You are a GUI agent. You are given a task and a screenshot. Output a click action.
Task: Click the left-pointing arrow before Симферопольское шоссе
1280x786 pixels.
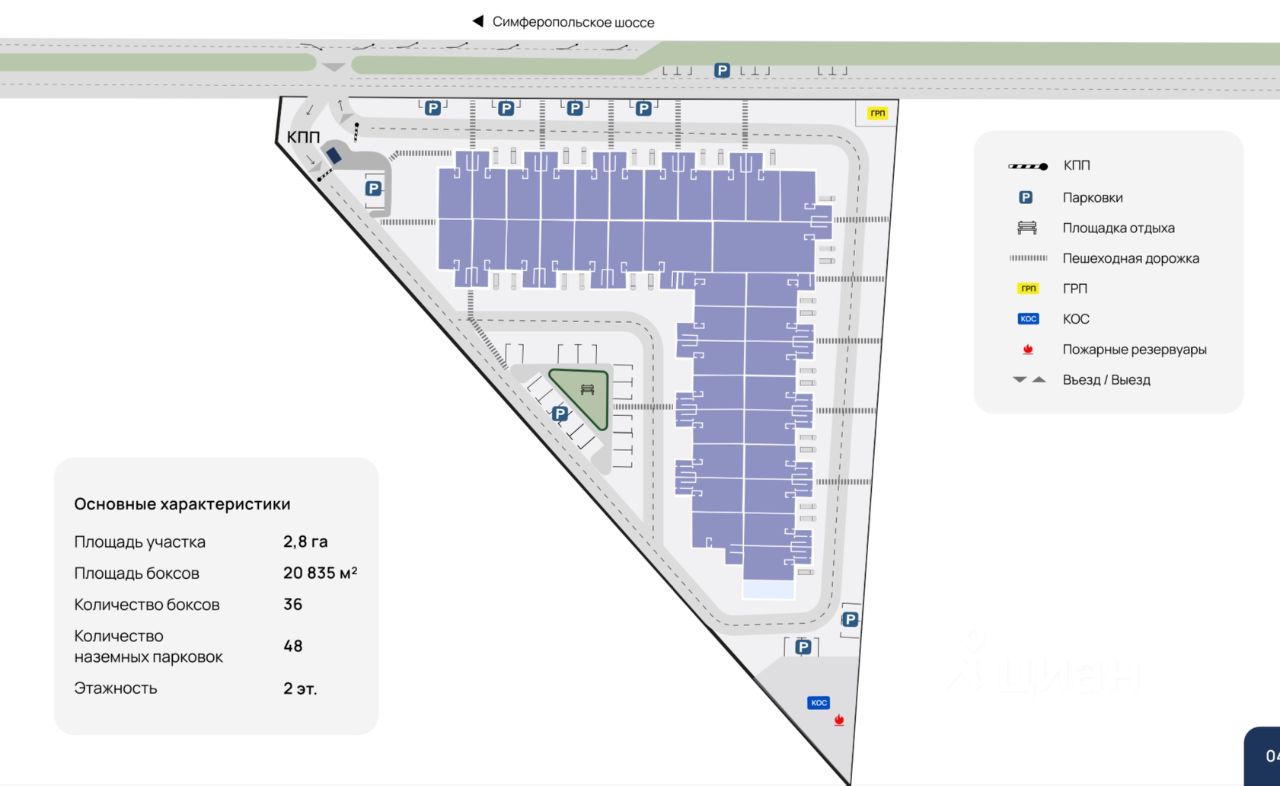tap(478, 21)
